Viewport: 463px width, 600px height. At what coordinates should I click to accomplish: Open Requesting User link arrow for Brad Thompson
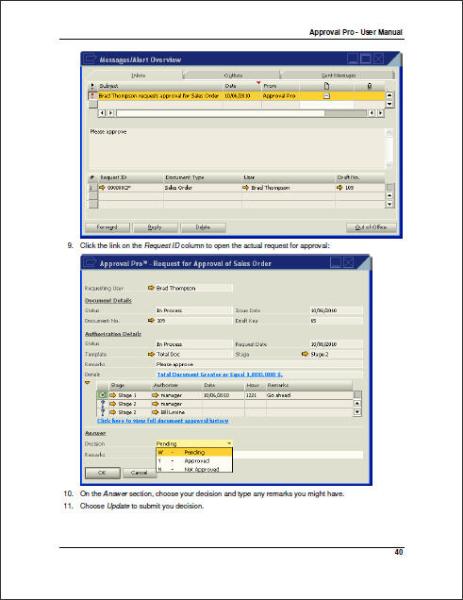151,288
